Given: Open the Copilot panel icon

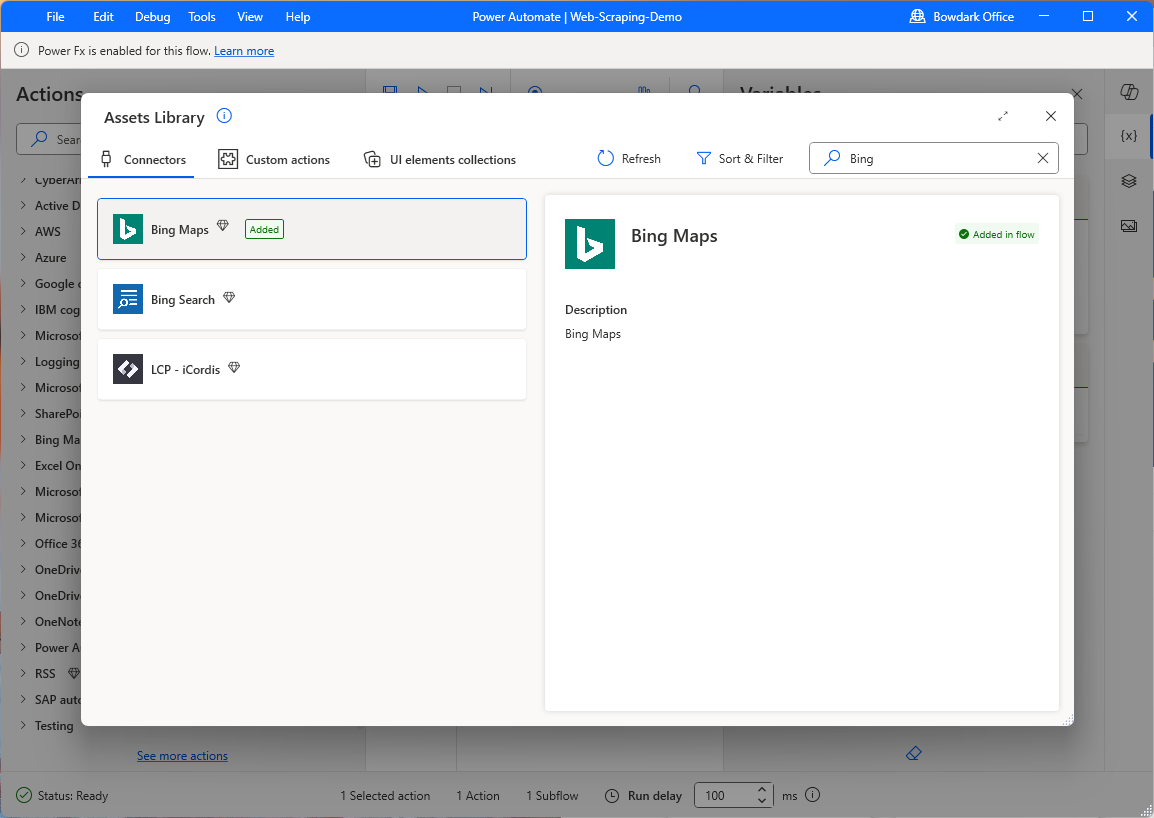Looking at the screenshot, I should pyautogui.click(x=1129, y=91).
